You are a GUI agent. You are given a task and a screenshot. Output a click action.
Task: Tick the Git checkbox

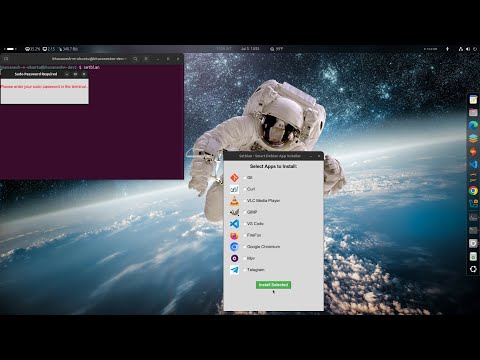click(245, 178)
